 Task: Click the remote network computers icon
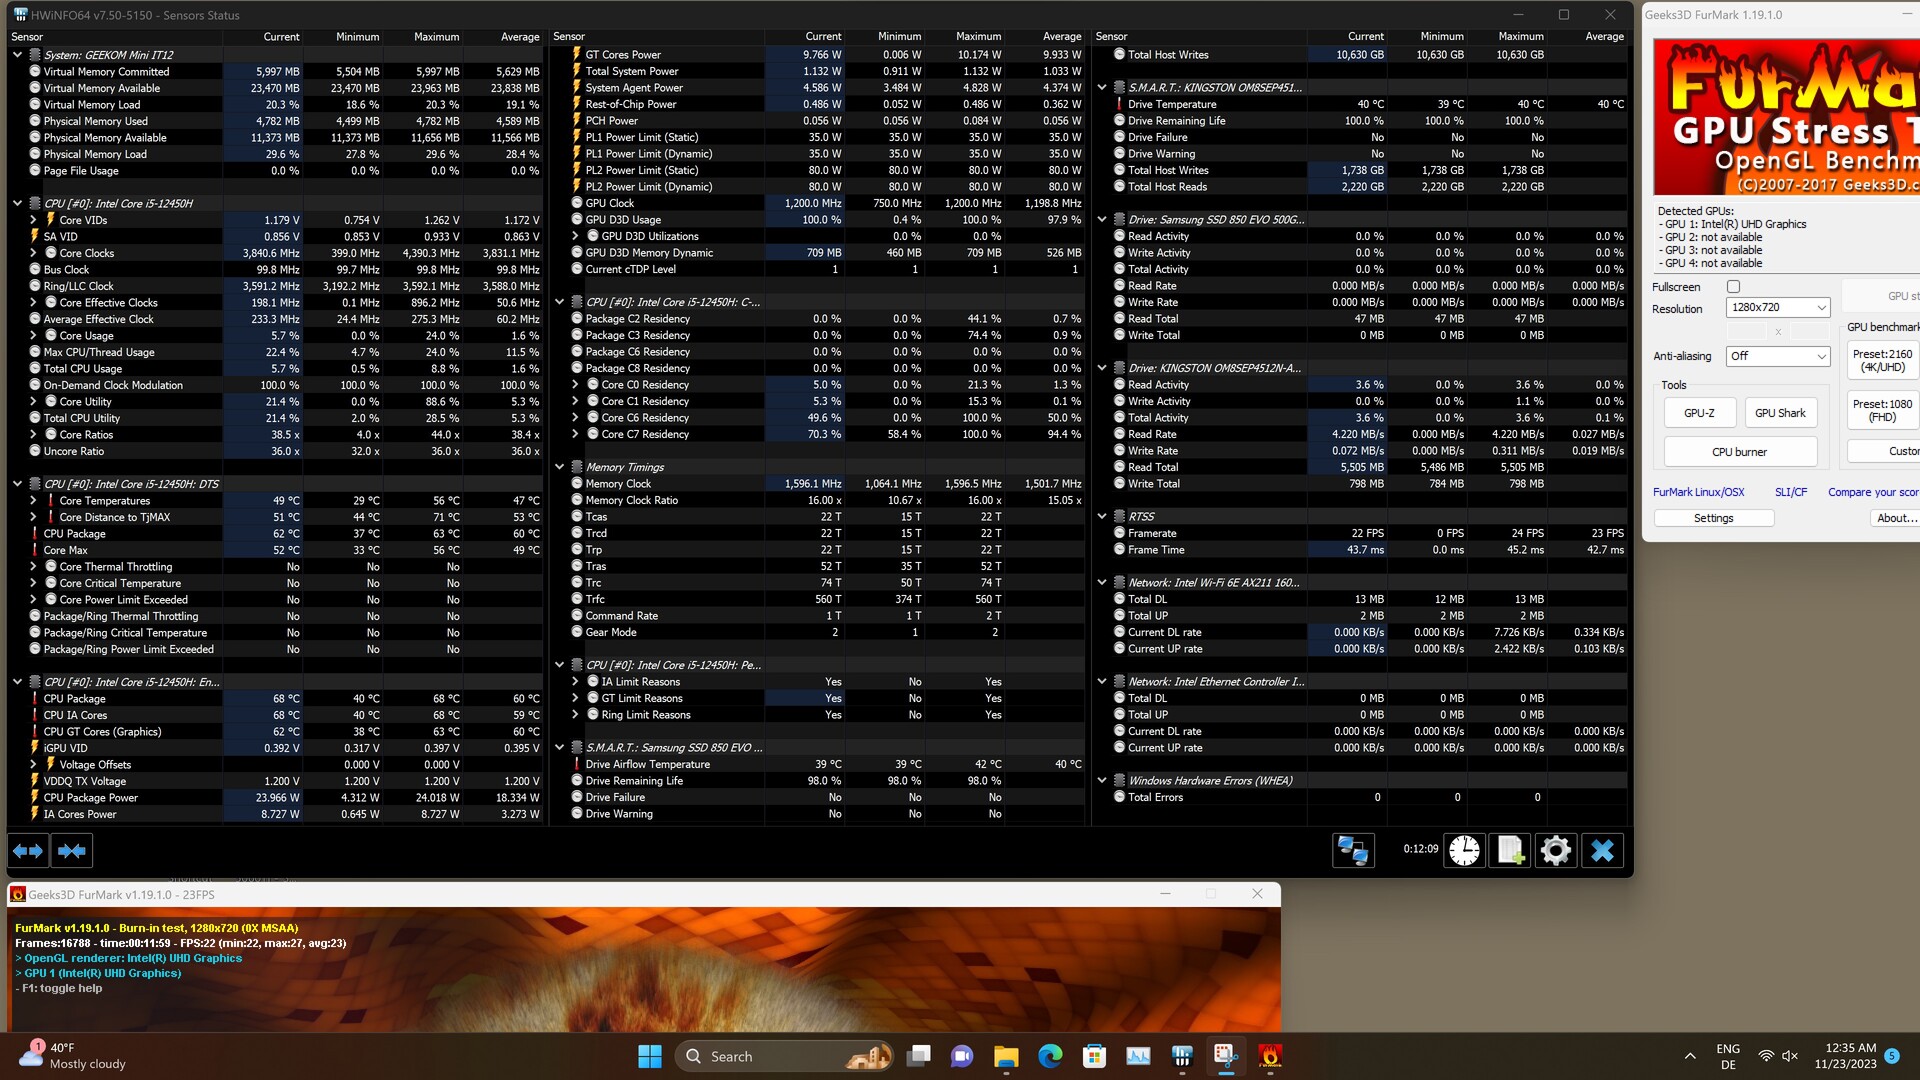[1353, 851]
